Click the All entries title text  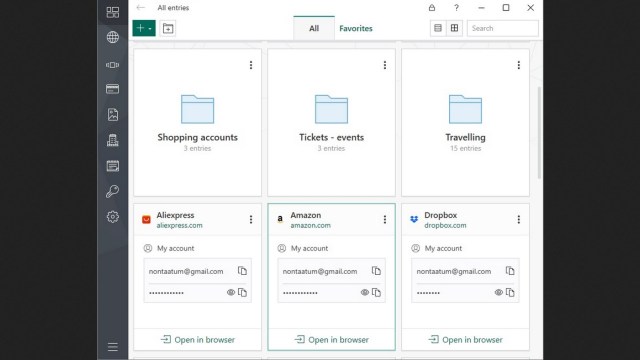(x=173, y=7)
